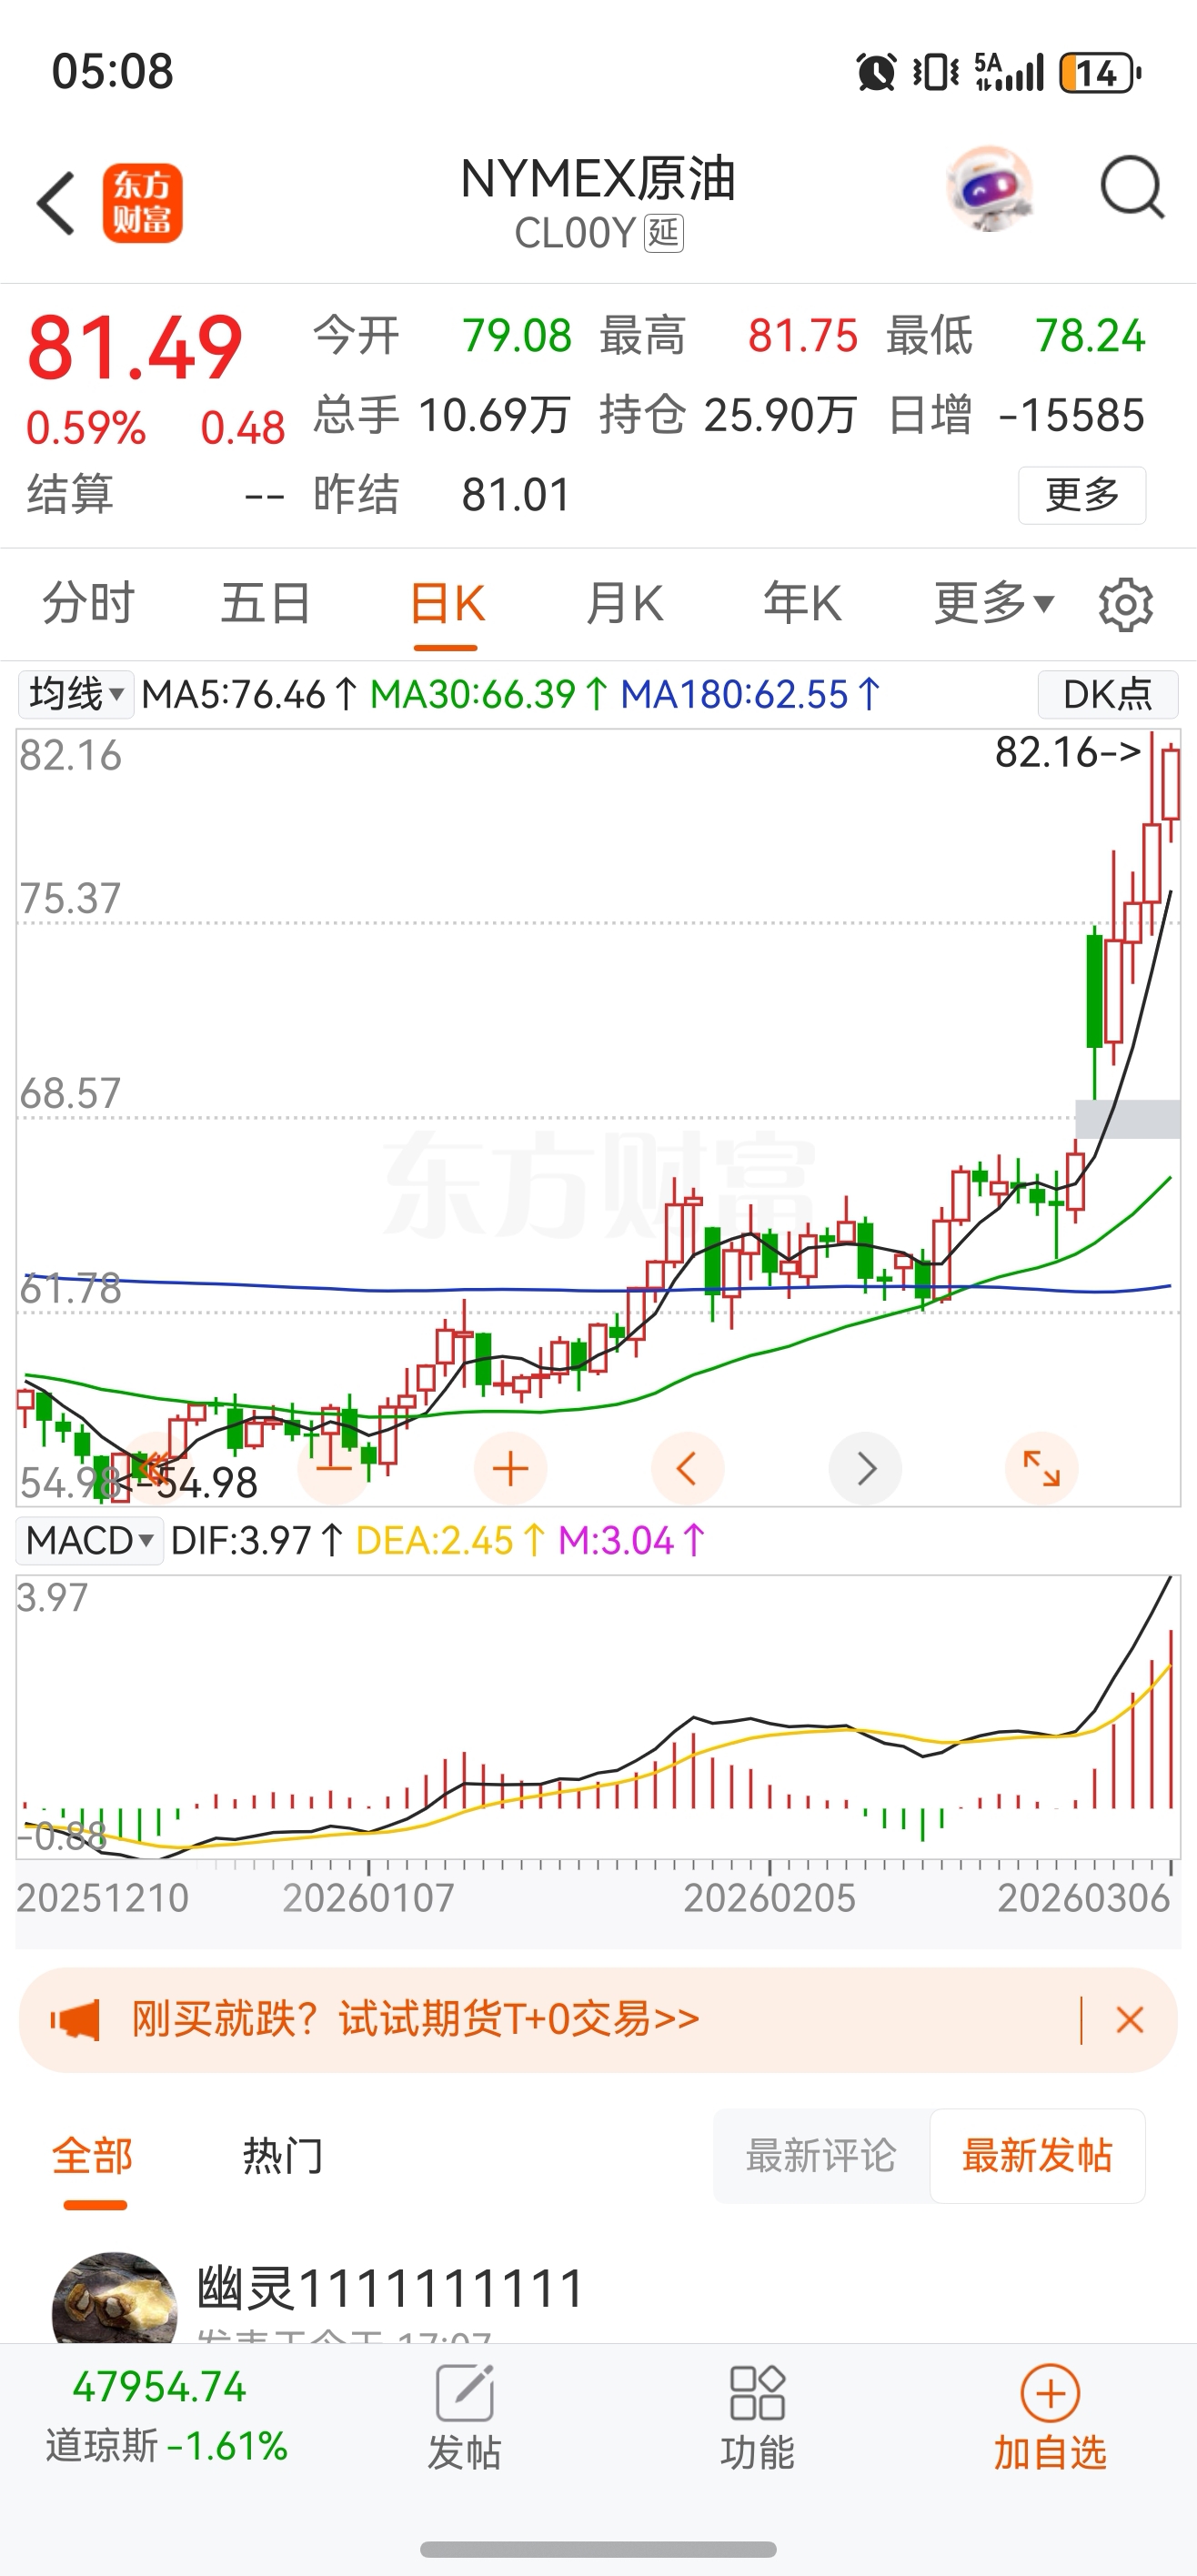Open 刚买就跌？试试期货T+0交易 link
The width and height of the screenshot is (1197, 2576).
click(416, 2019)
